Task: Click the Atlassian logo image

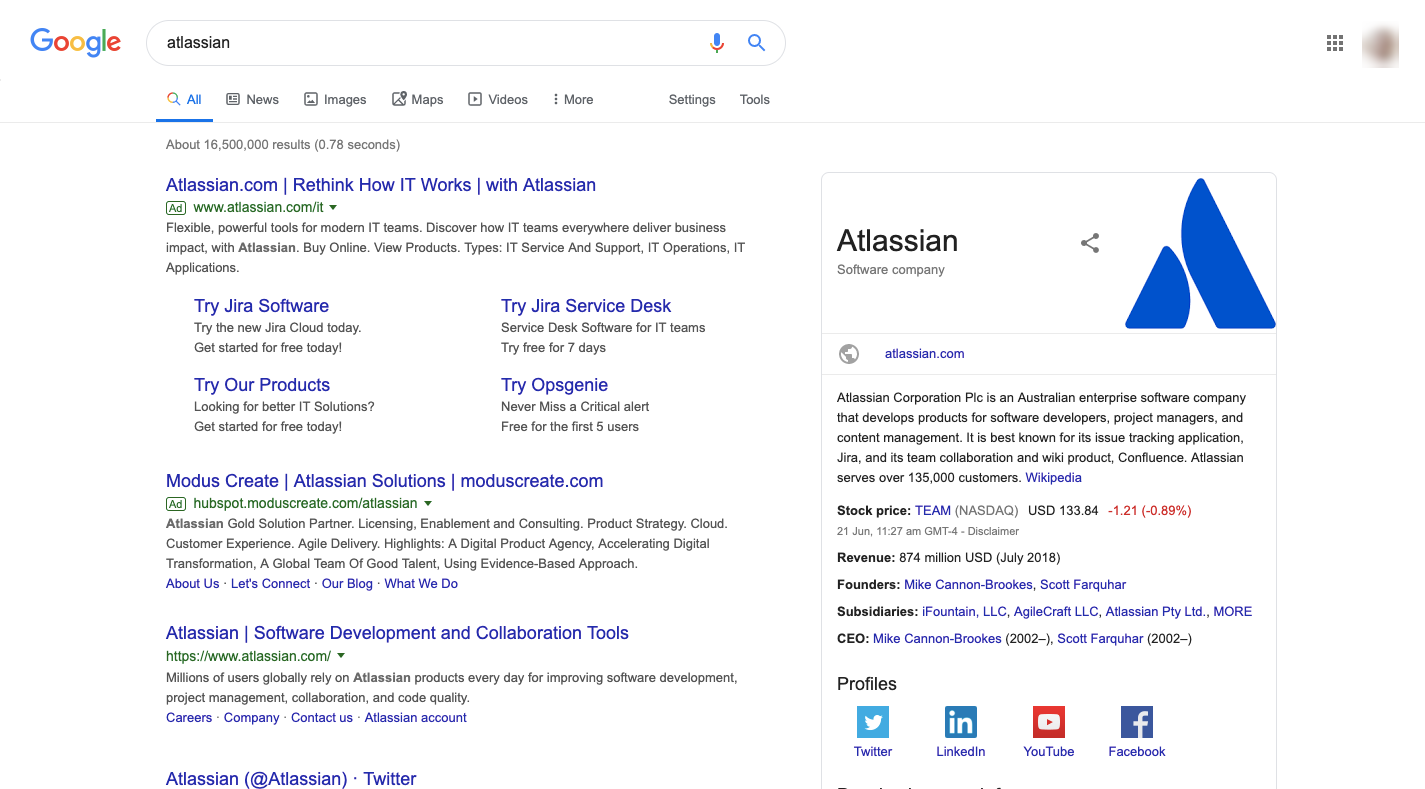Action: pos(1200,253)
